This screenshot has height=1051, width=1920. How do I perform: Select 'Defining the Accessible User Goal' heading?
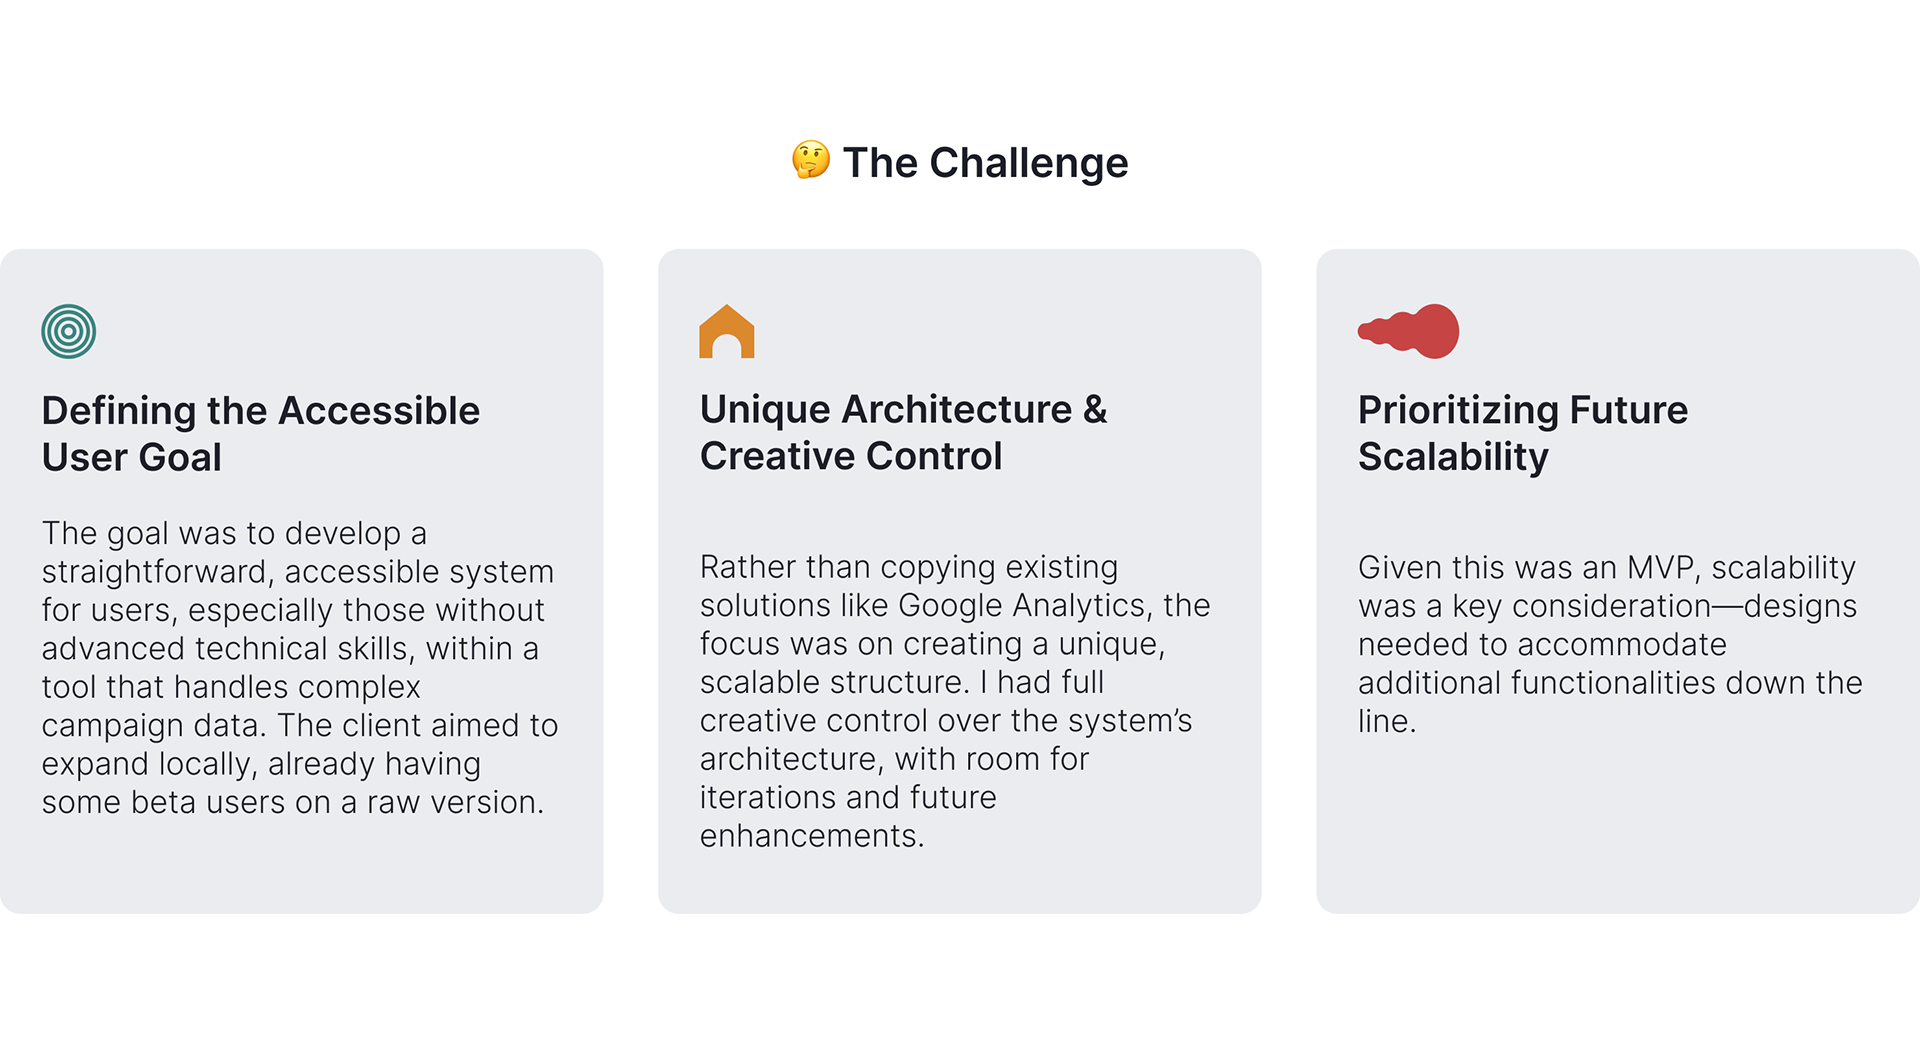(x=260, y=433)
